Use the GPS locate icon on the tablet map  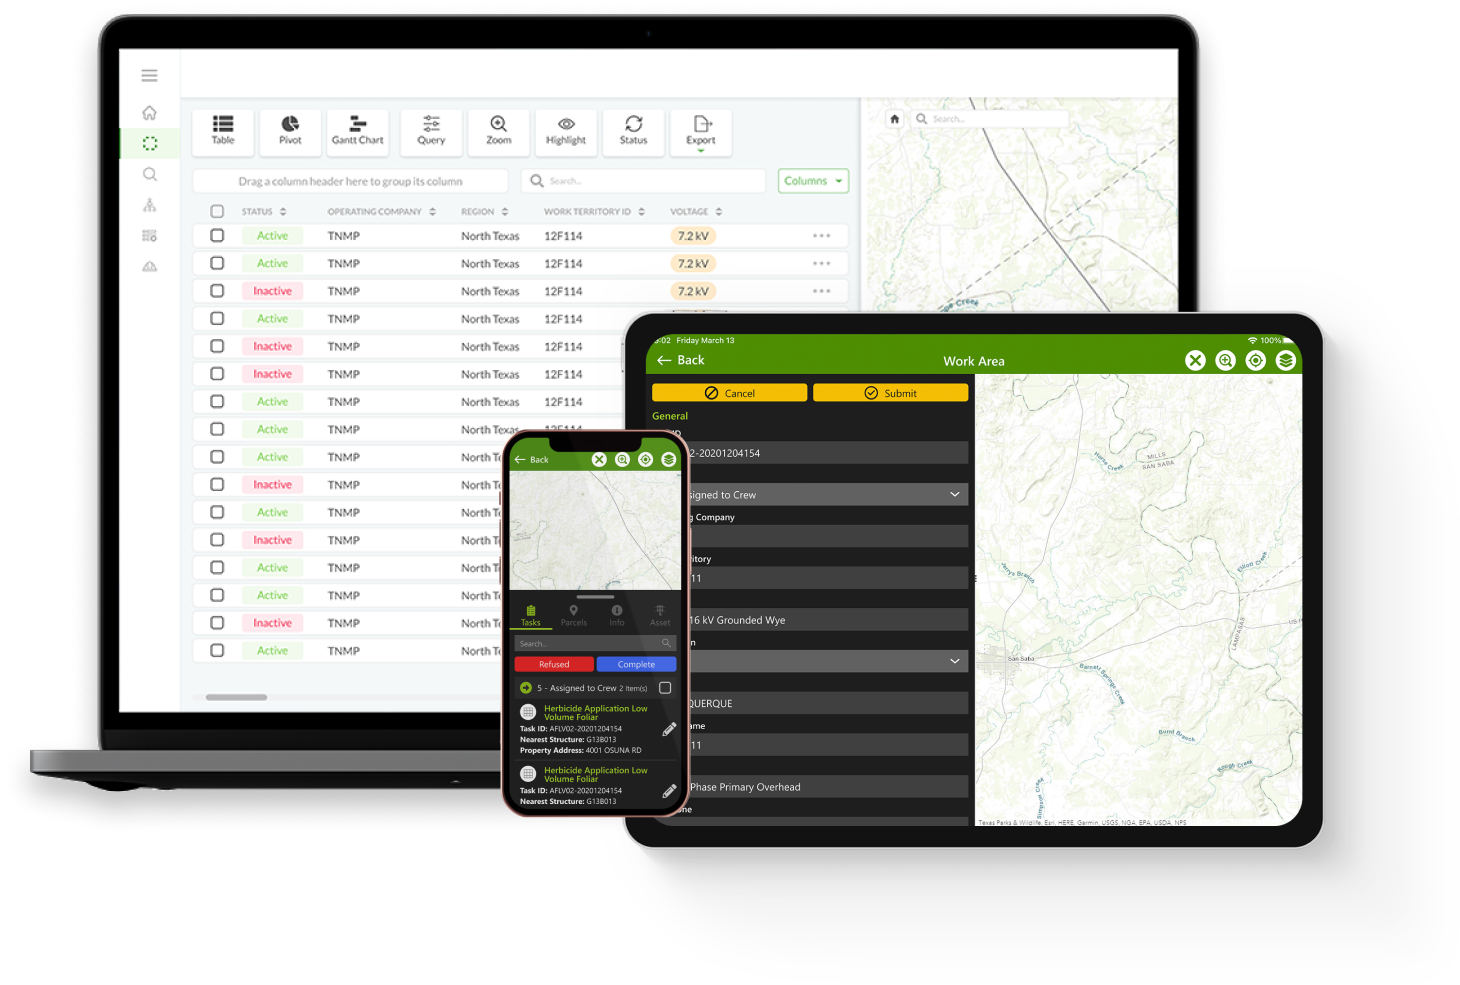pos(1255,360)
